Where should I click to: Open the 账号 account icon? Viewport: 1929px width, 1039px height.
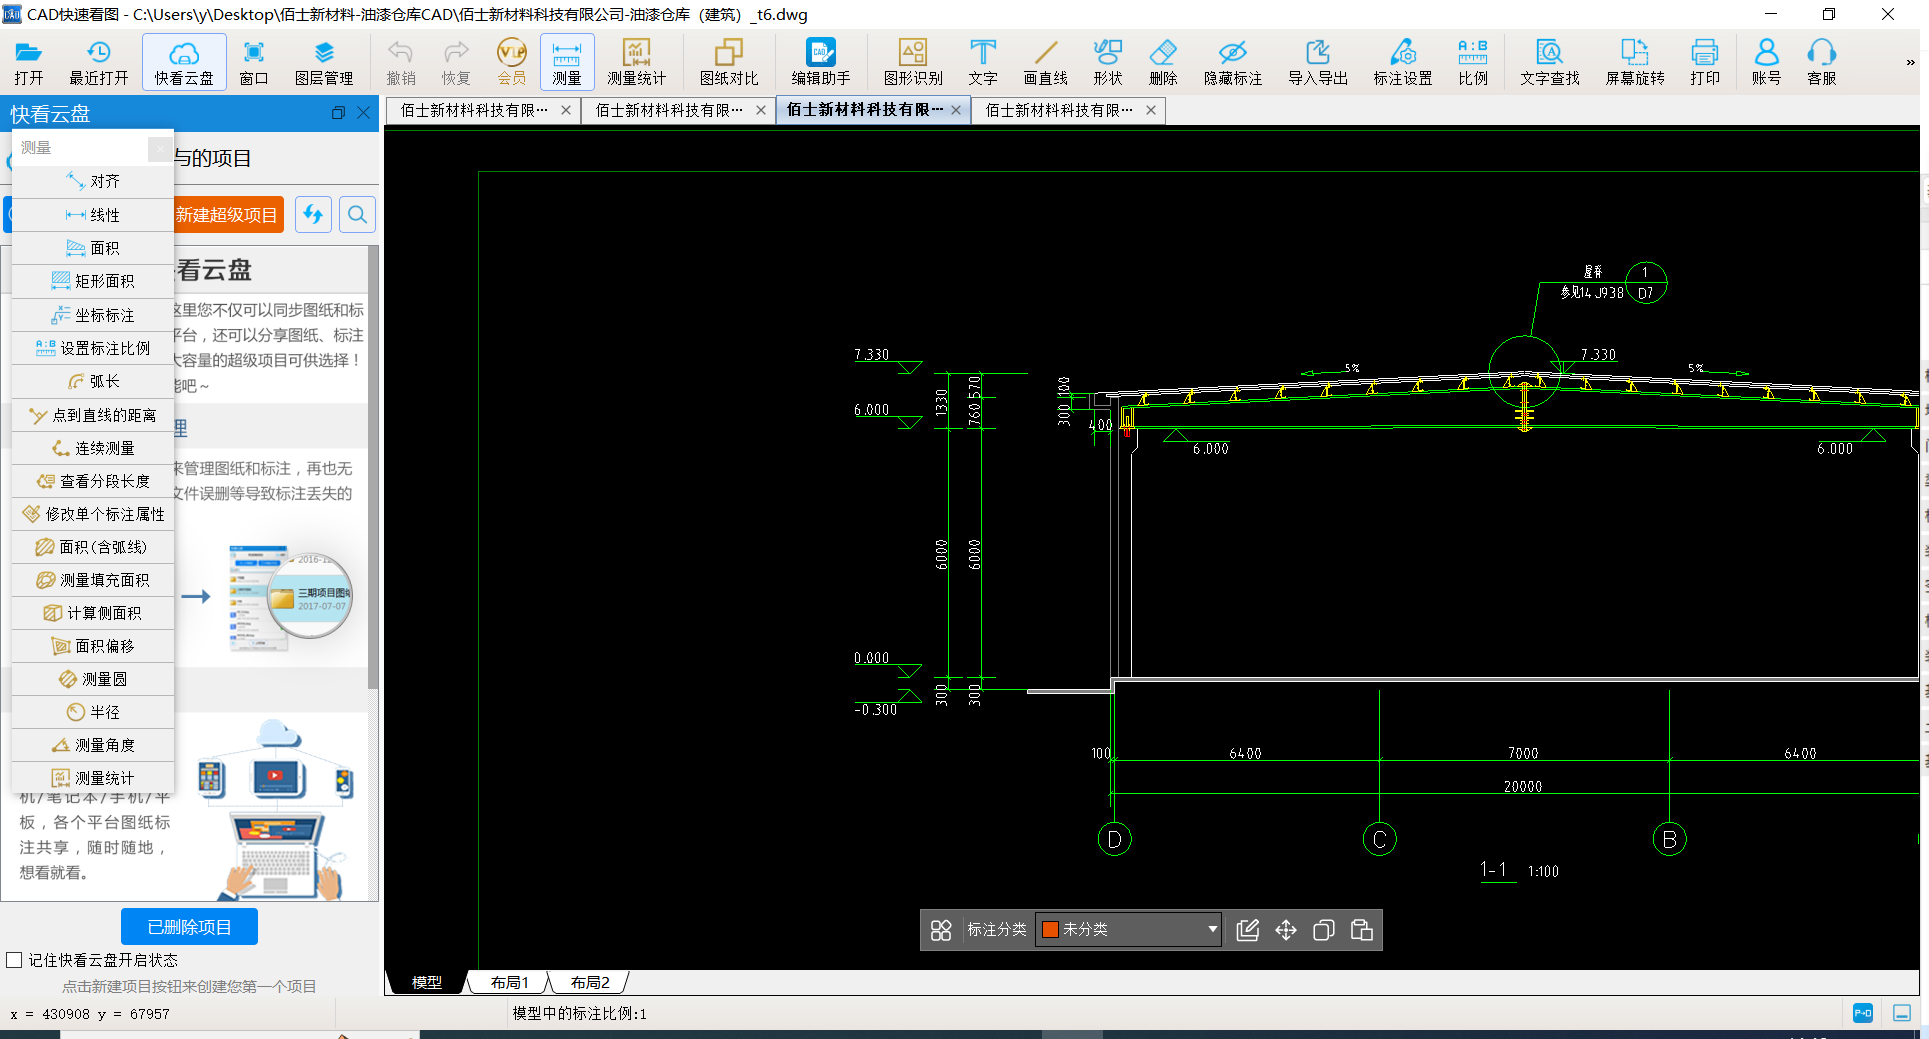click(x=1767, y=62)
